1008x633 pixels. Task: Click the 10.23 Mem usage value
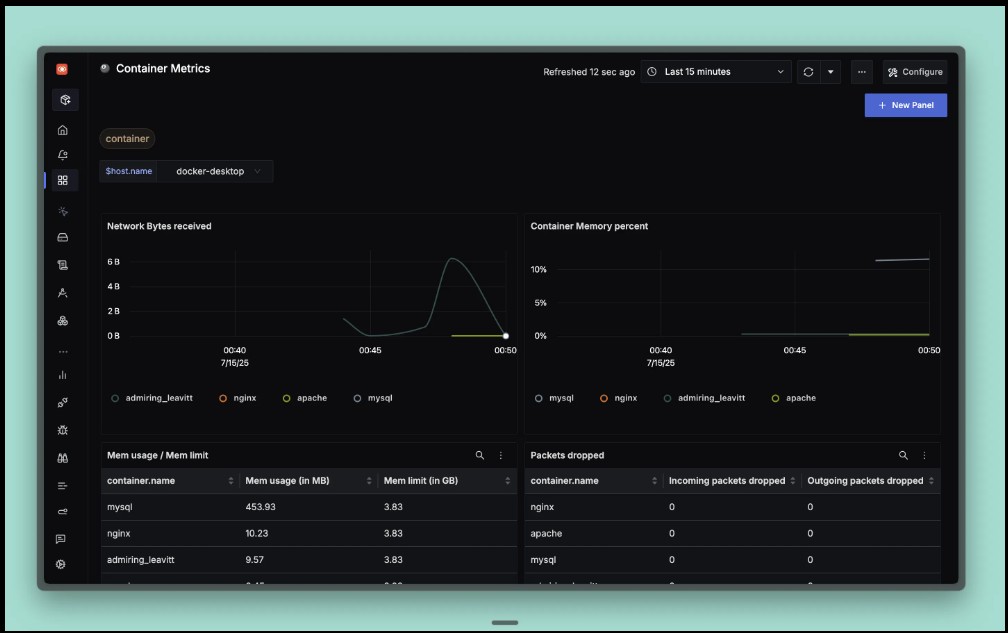[256, 533]
